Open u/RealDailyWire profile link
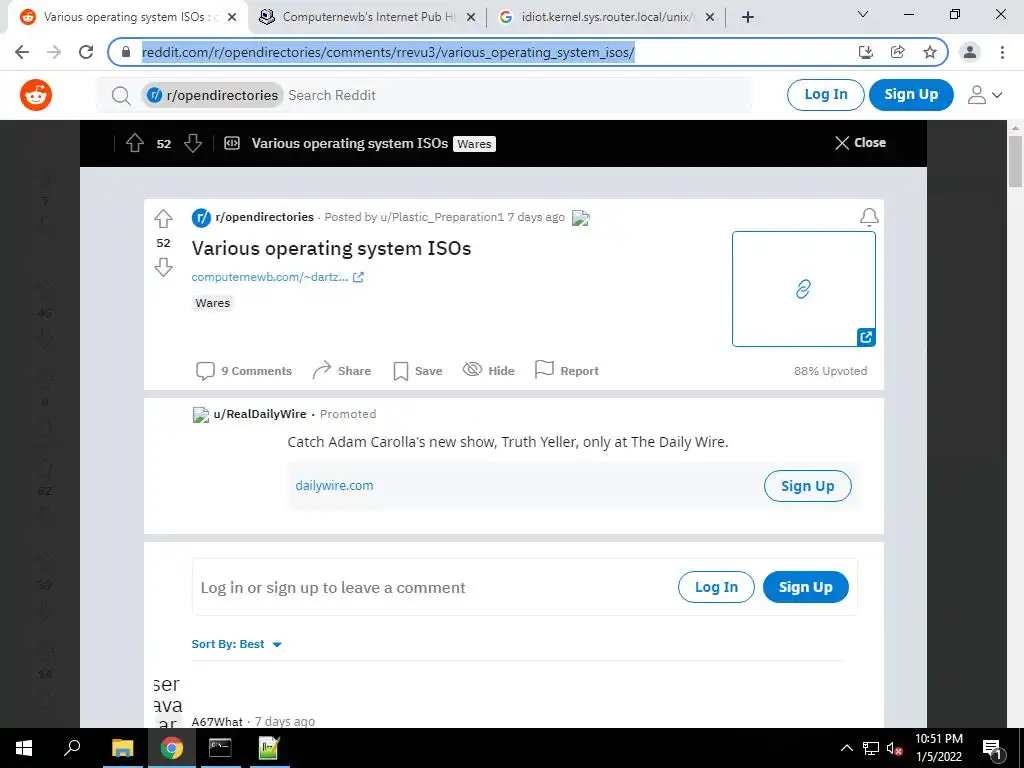 coord(260,414)
